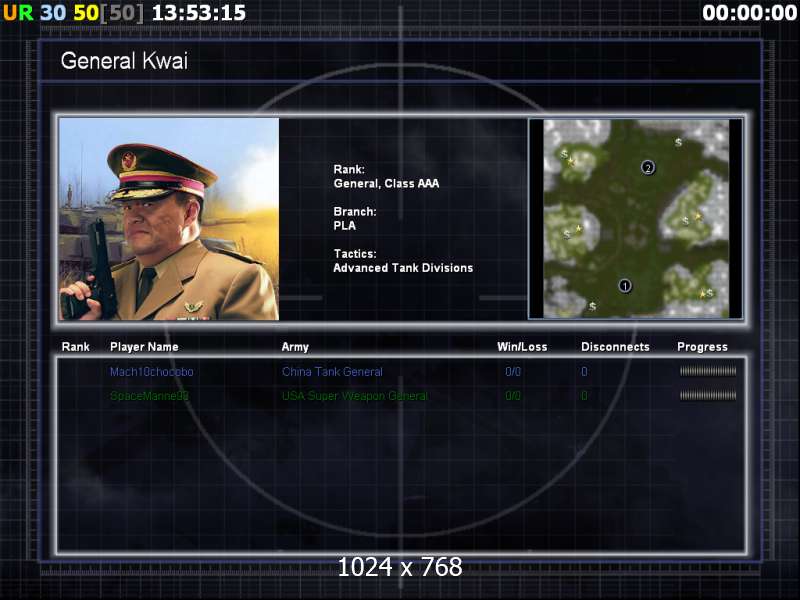Click the "Player Name" column header
The image size is (800, 600).
(x=144, y=347)
